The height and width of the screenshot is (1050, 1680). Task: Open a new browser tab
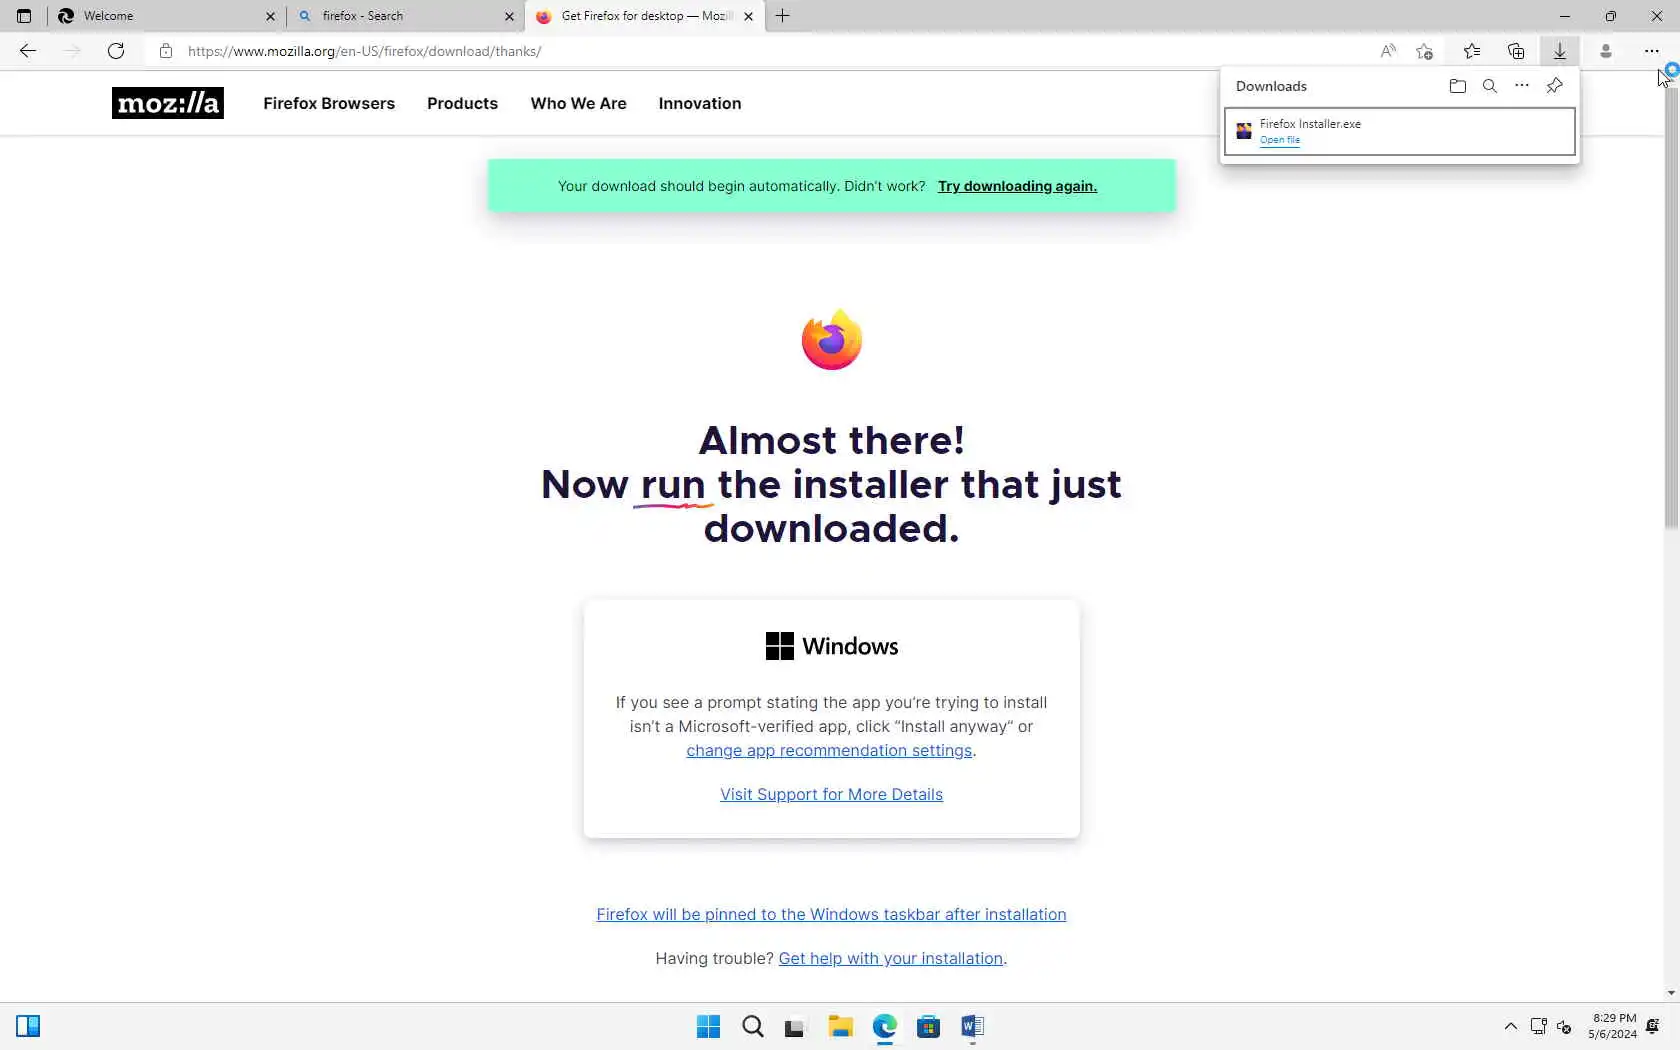coord(783,16)
